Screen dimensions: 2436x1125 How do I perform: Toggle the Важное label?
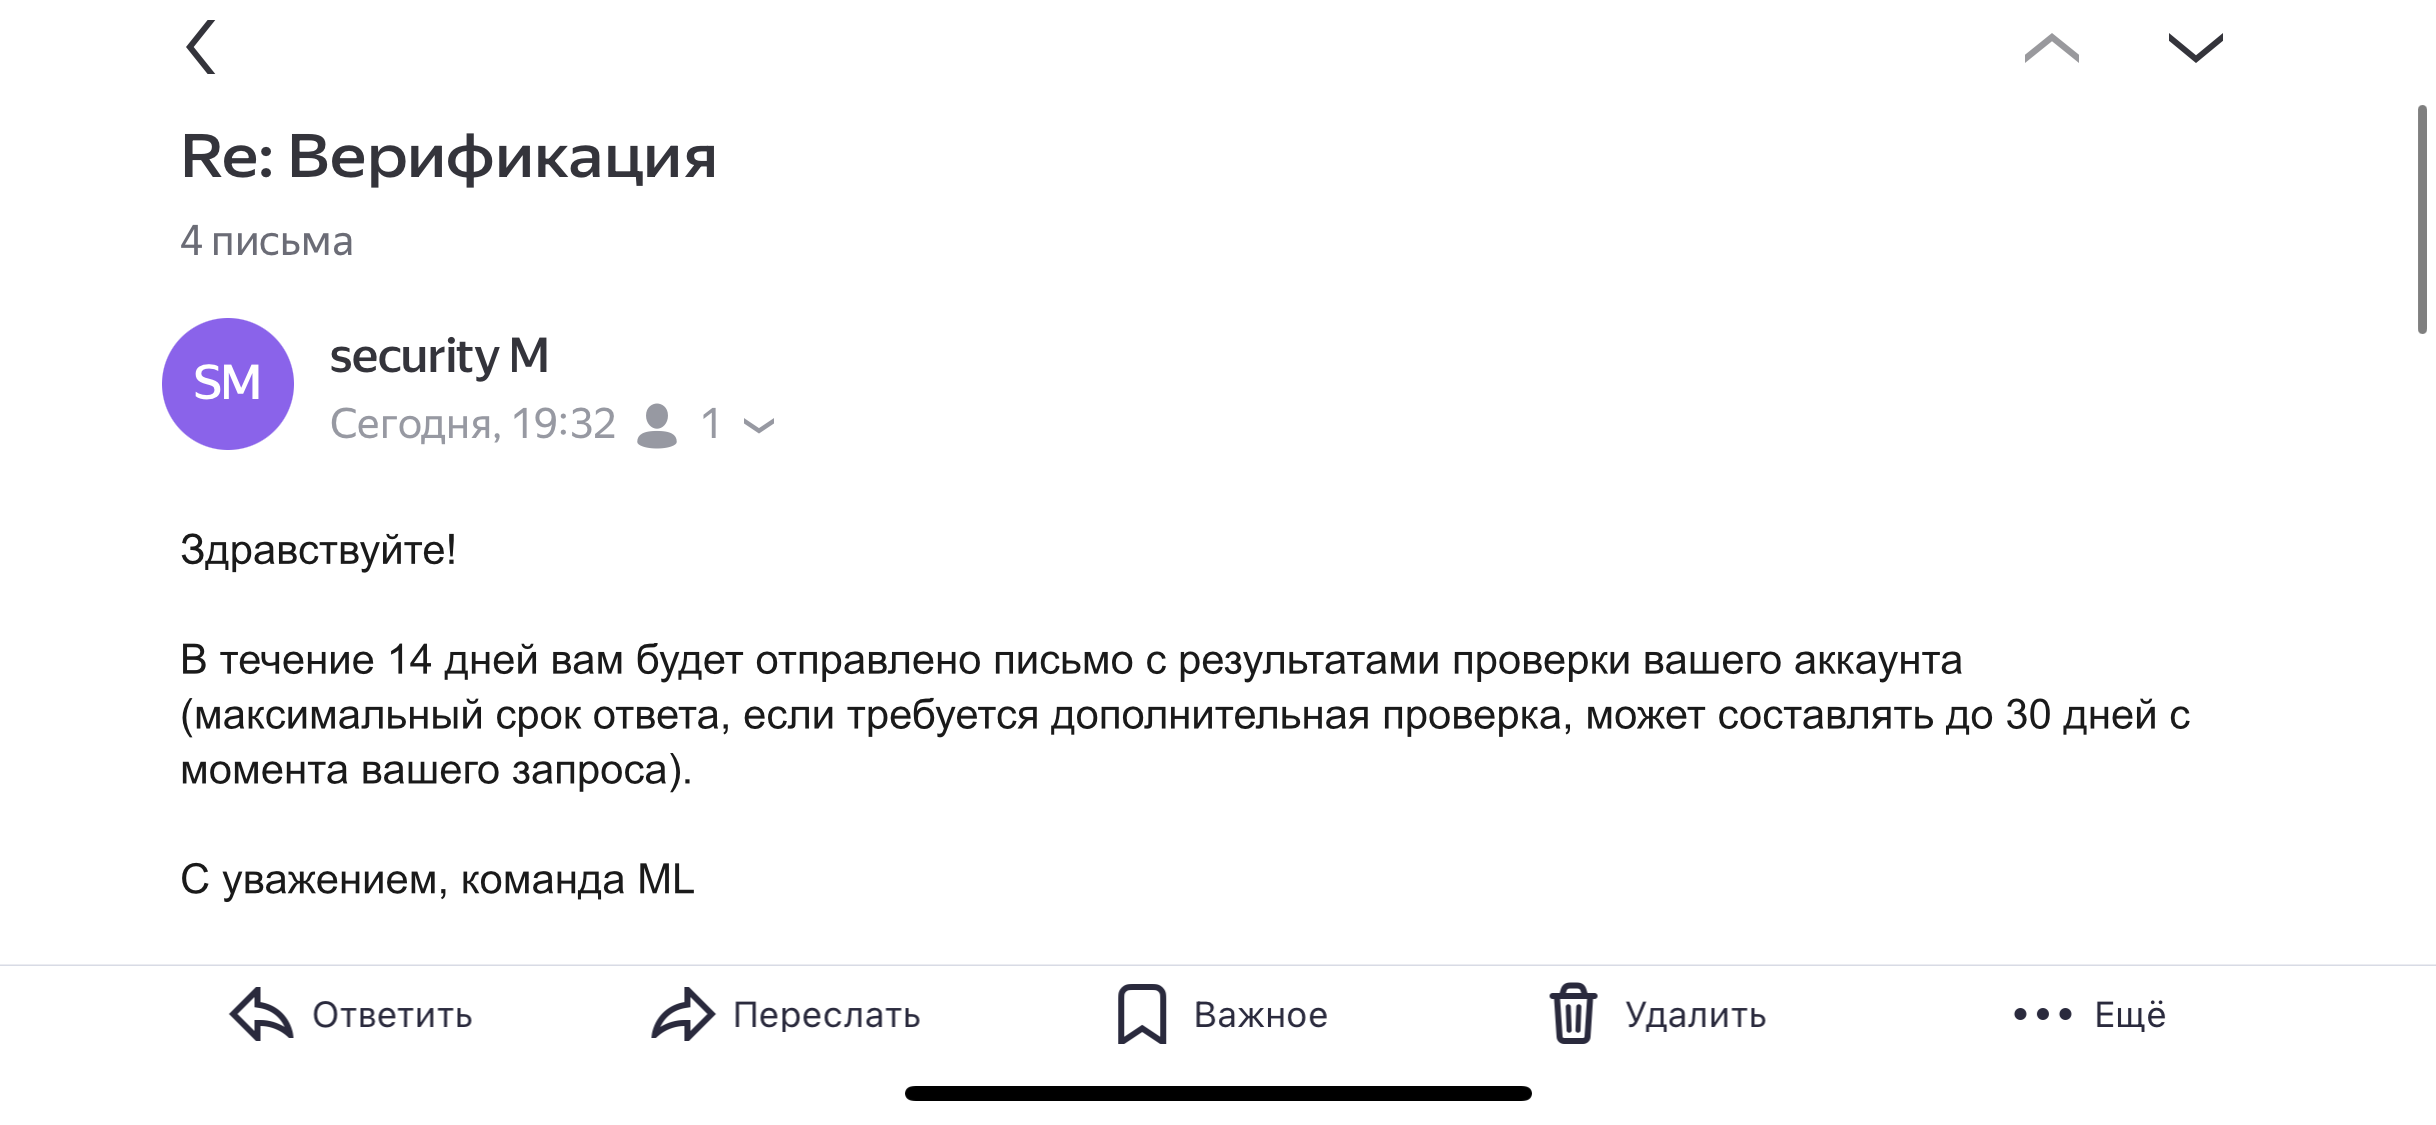1260,1015
